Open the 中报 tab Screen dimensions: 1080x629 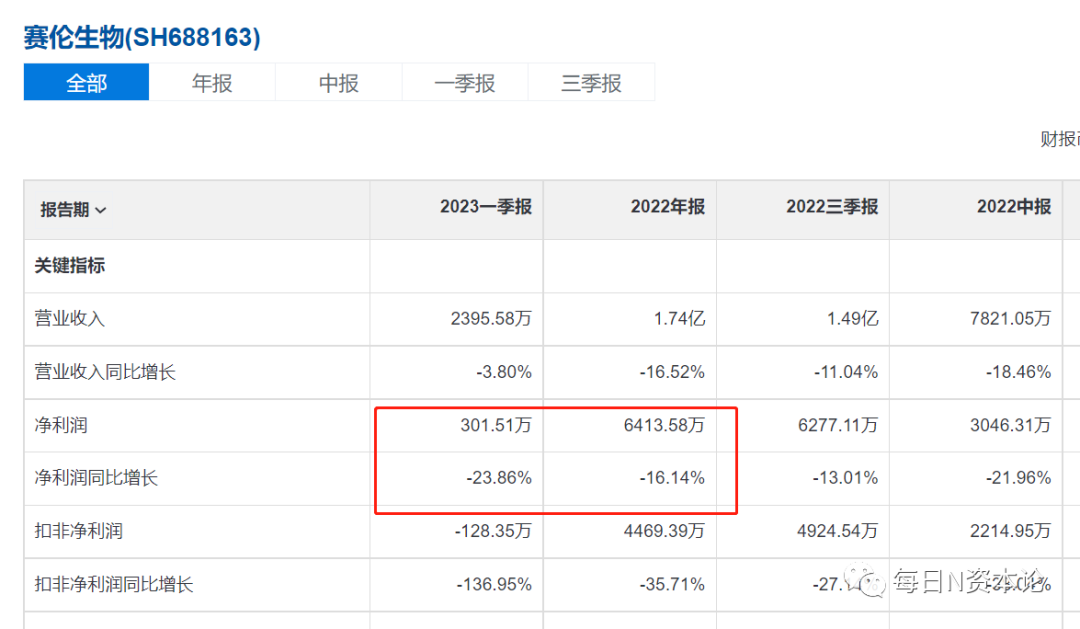coord(339,83)
